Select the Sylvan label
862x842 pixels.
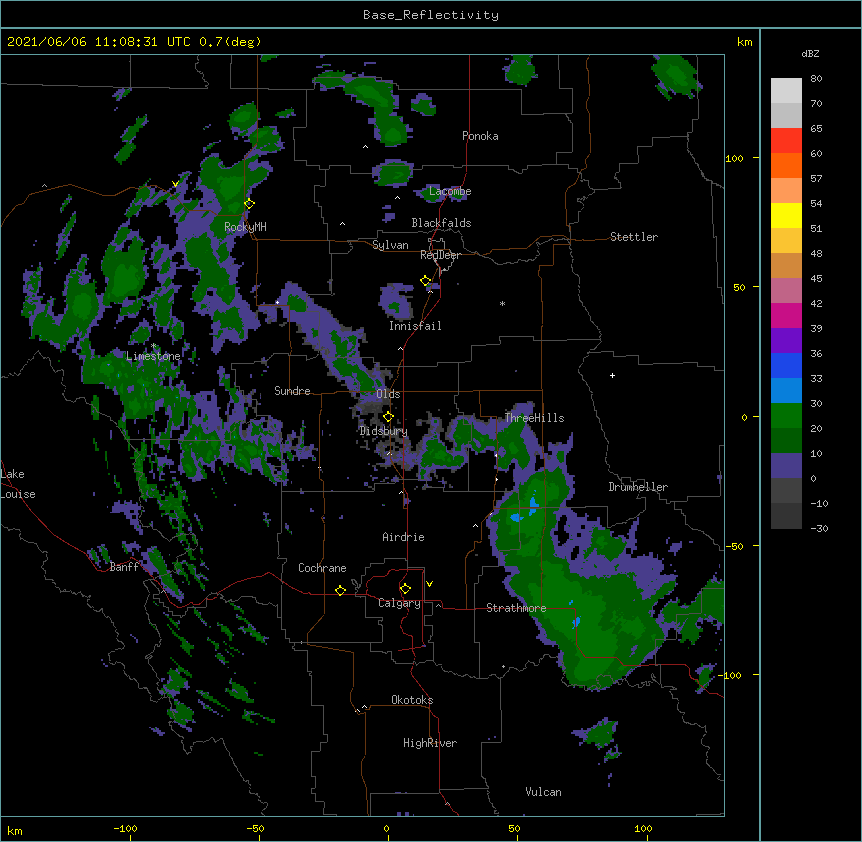pos(390,245)
